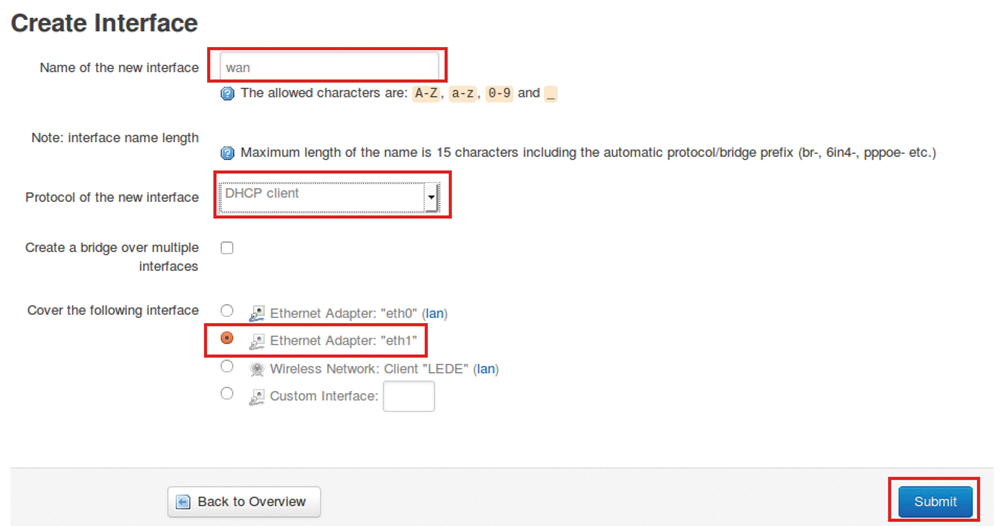Click the Custom Interface adapter icon

click(x=256, y=397)
